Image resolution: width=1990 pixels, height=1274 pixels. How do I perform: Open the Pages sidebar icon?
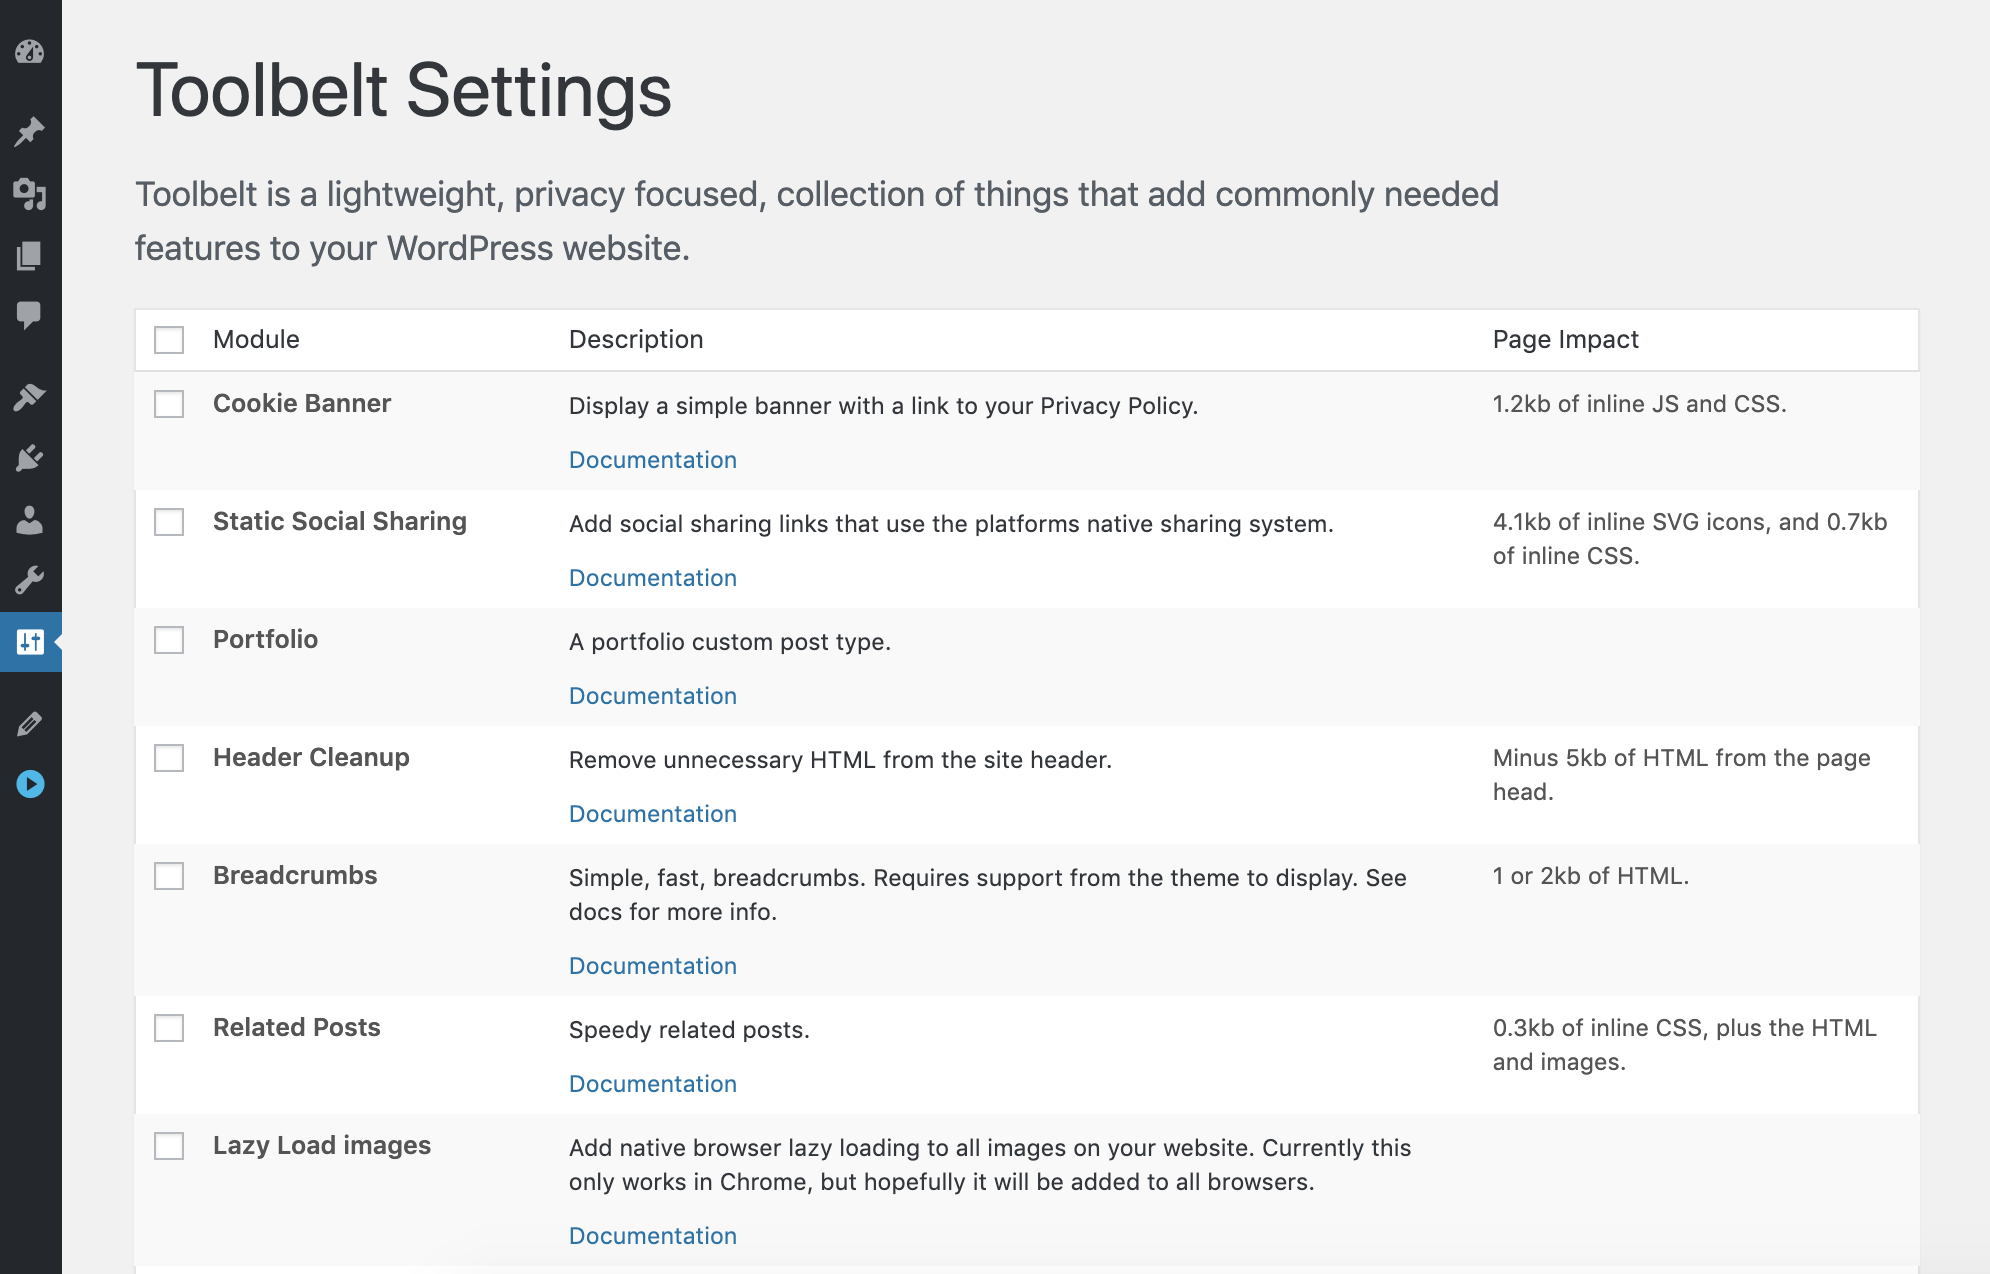pyautogui.click(x=30, y=256)
